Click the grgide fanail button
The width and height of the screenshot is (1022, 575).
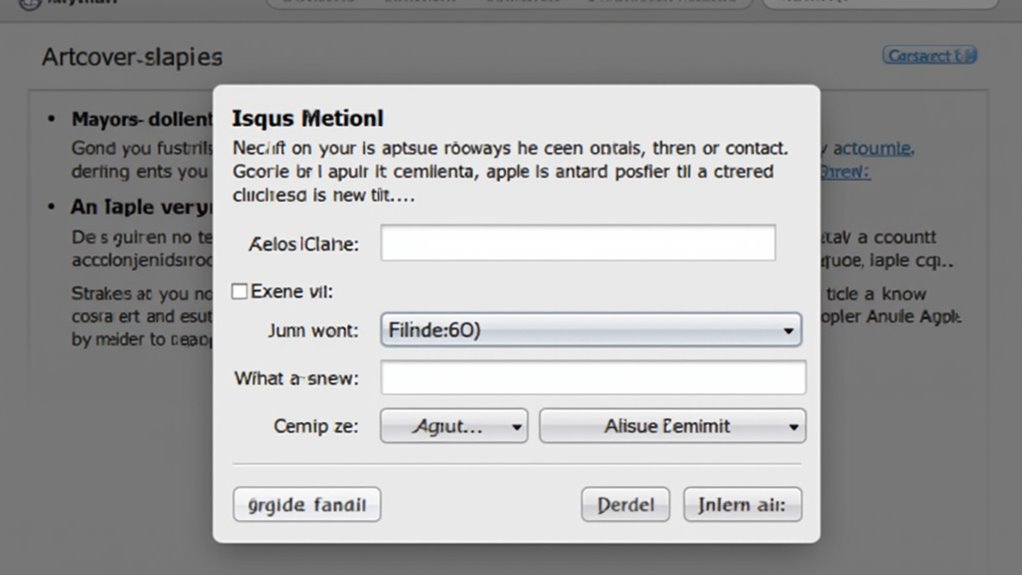coord(307,505)
